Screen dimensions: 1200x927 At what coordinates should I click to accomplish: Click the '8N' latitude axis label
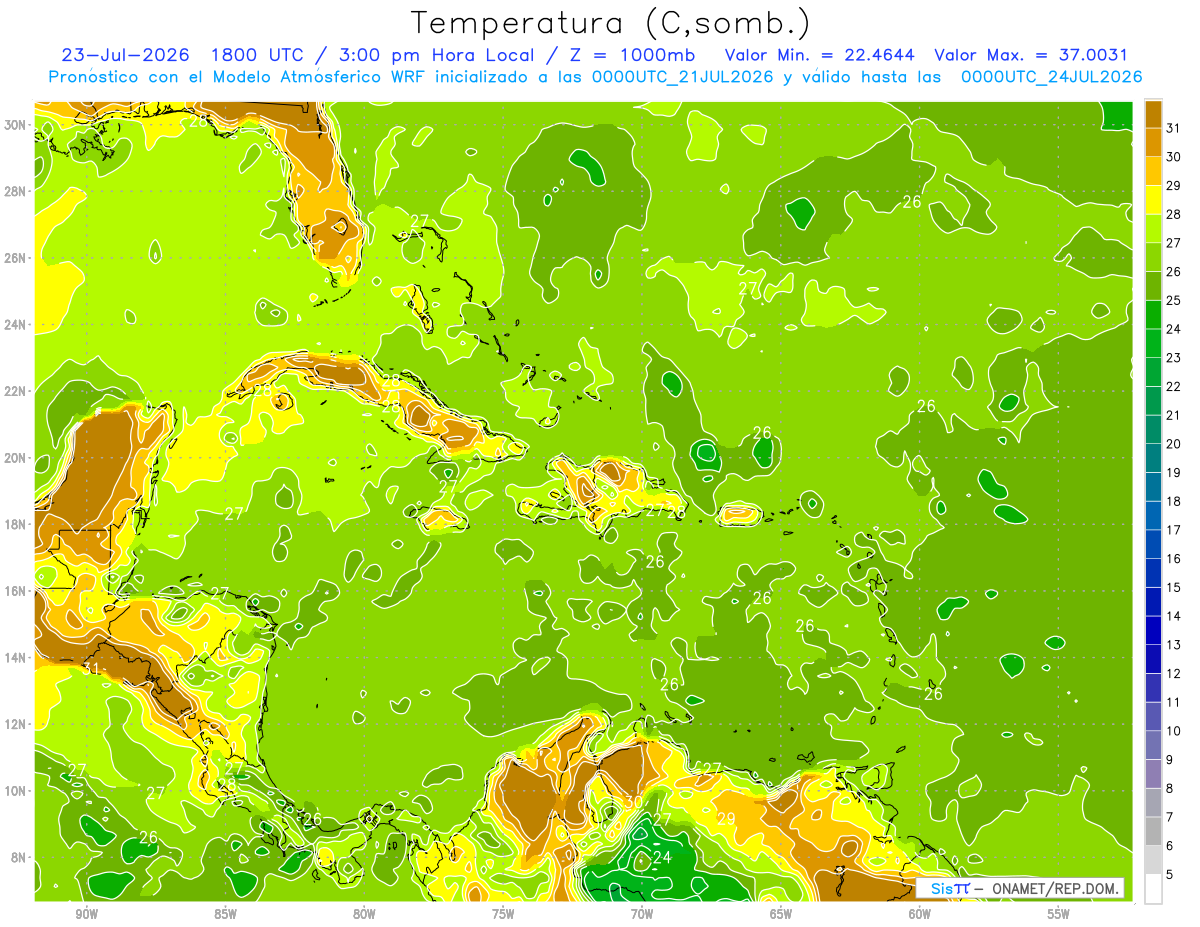pyautogui.click(x=19, y=857)
